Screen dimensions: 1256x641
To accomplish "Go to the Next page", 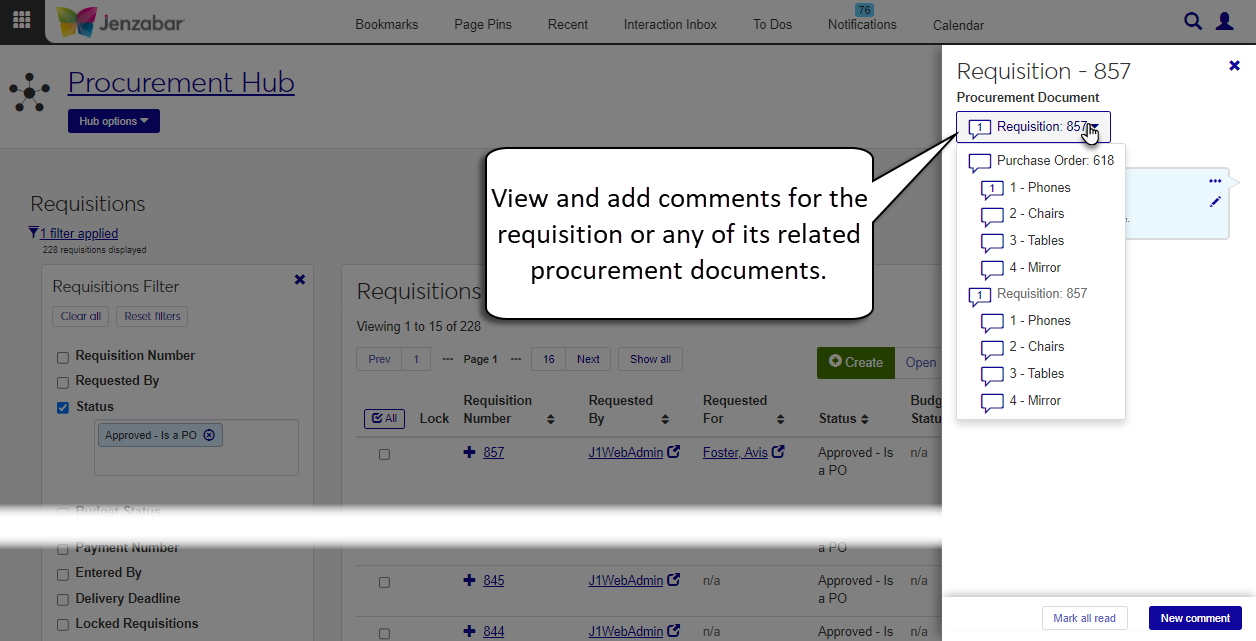I will click(588, 359).
